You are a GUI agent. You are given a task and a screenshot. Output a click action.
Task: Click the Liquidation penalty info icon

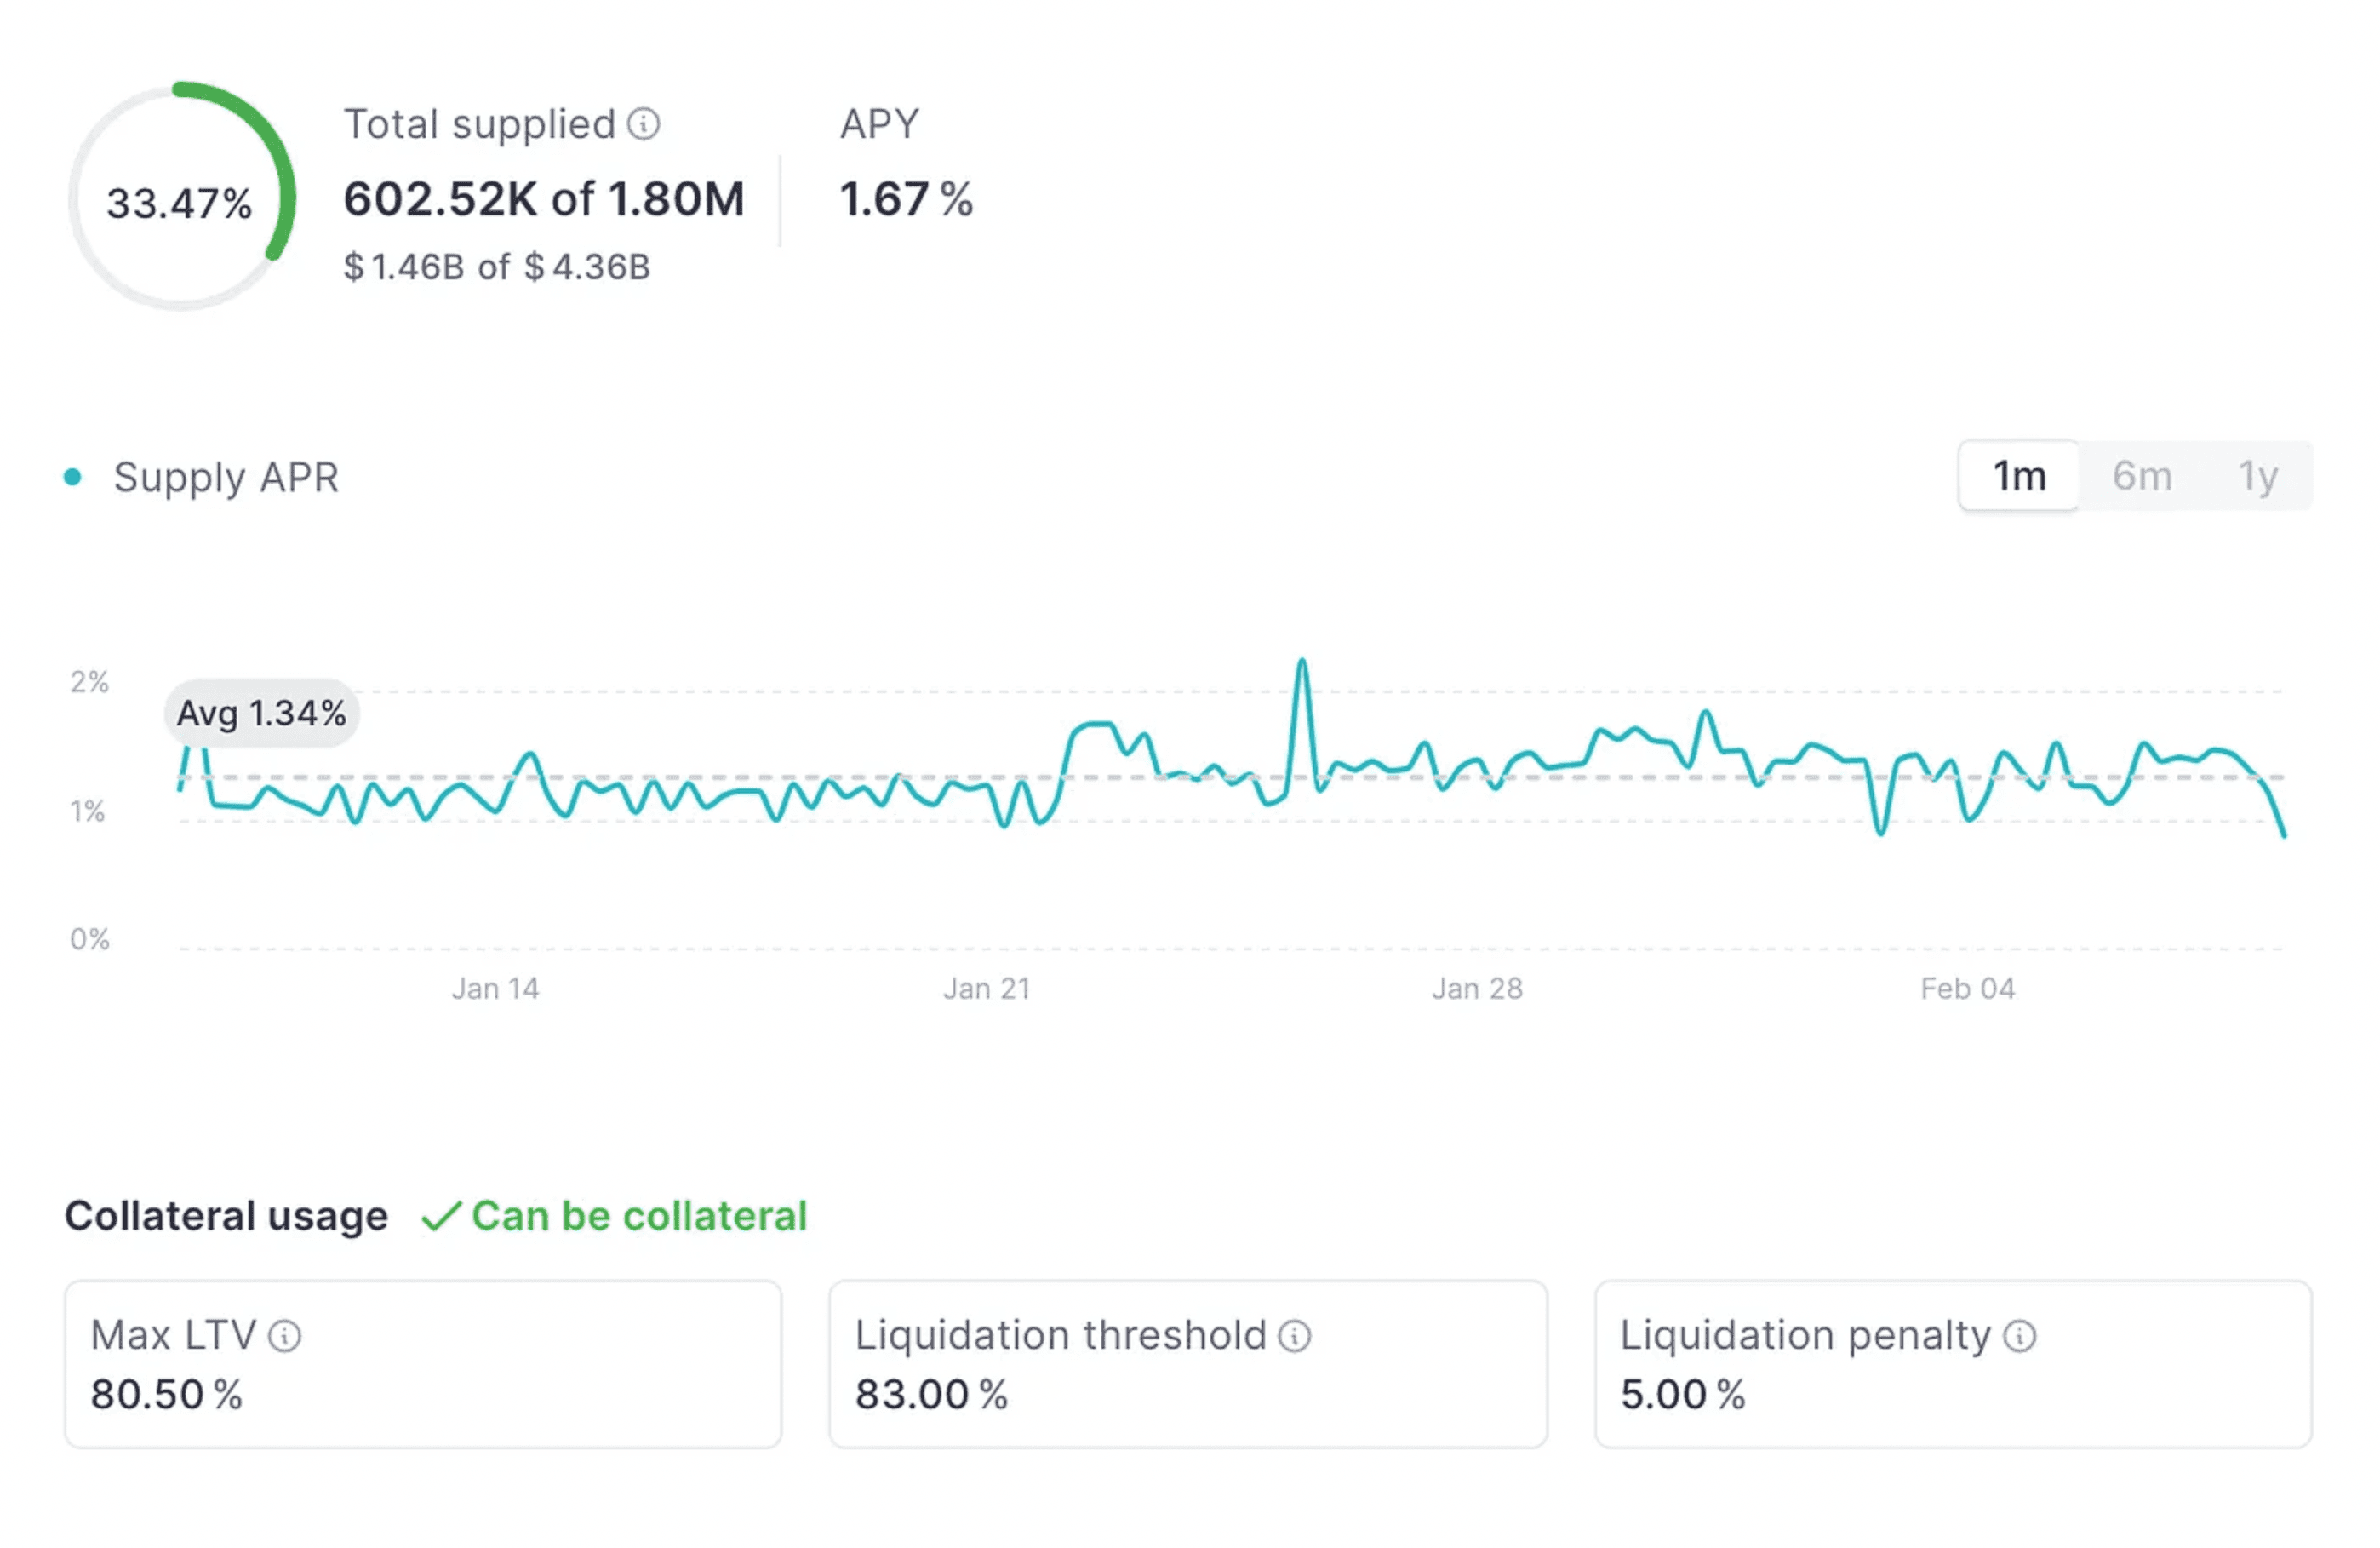point(2019,1335)
